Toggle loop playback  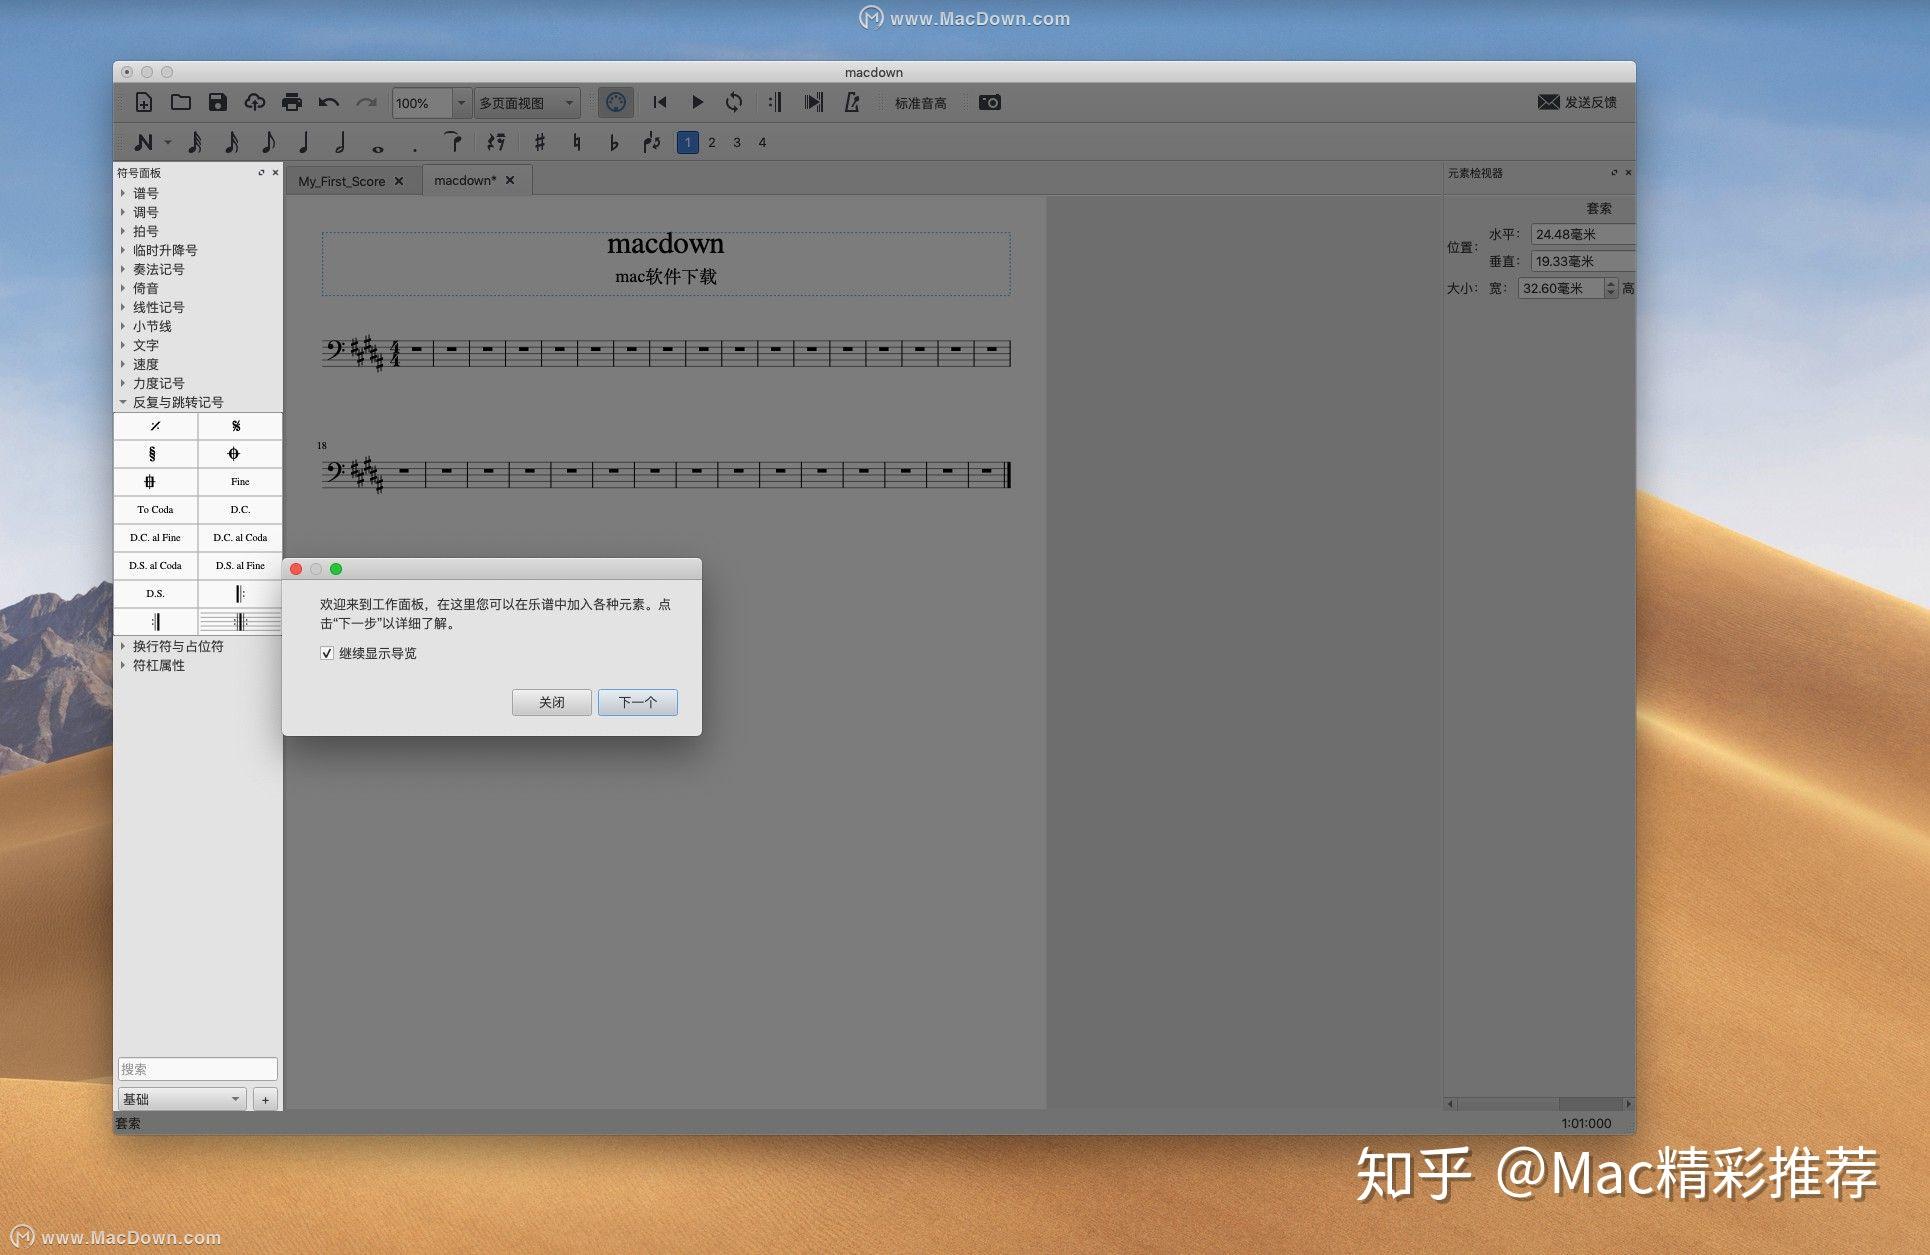pos(734,102)
